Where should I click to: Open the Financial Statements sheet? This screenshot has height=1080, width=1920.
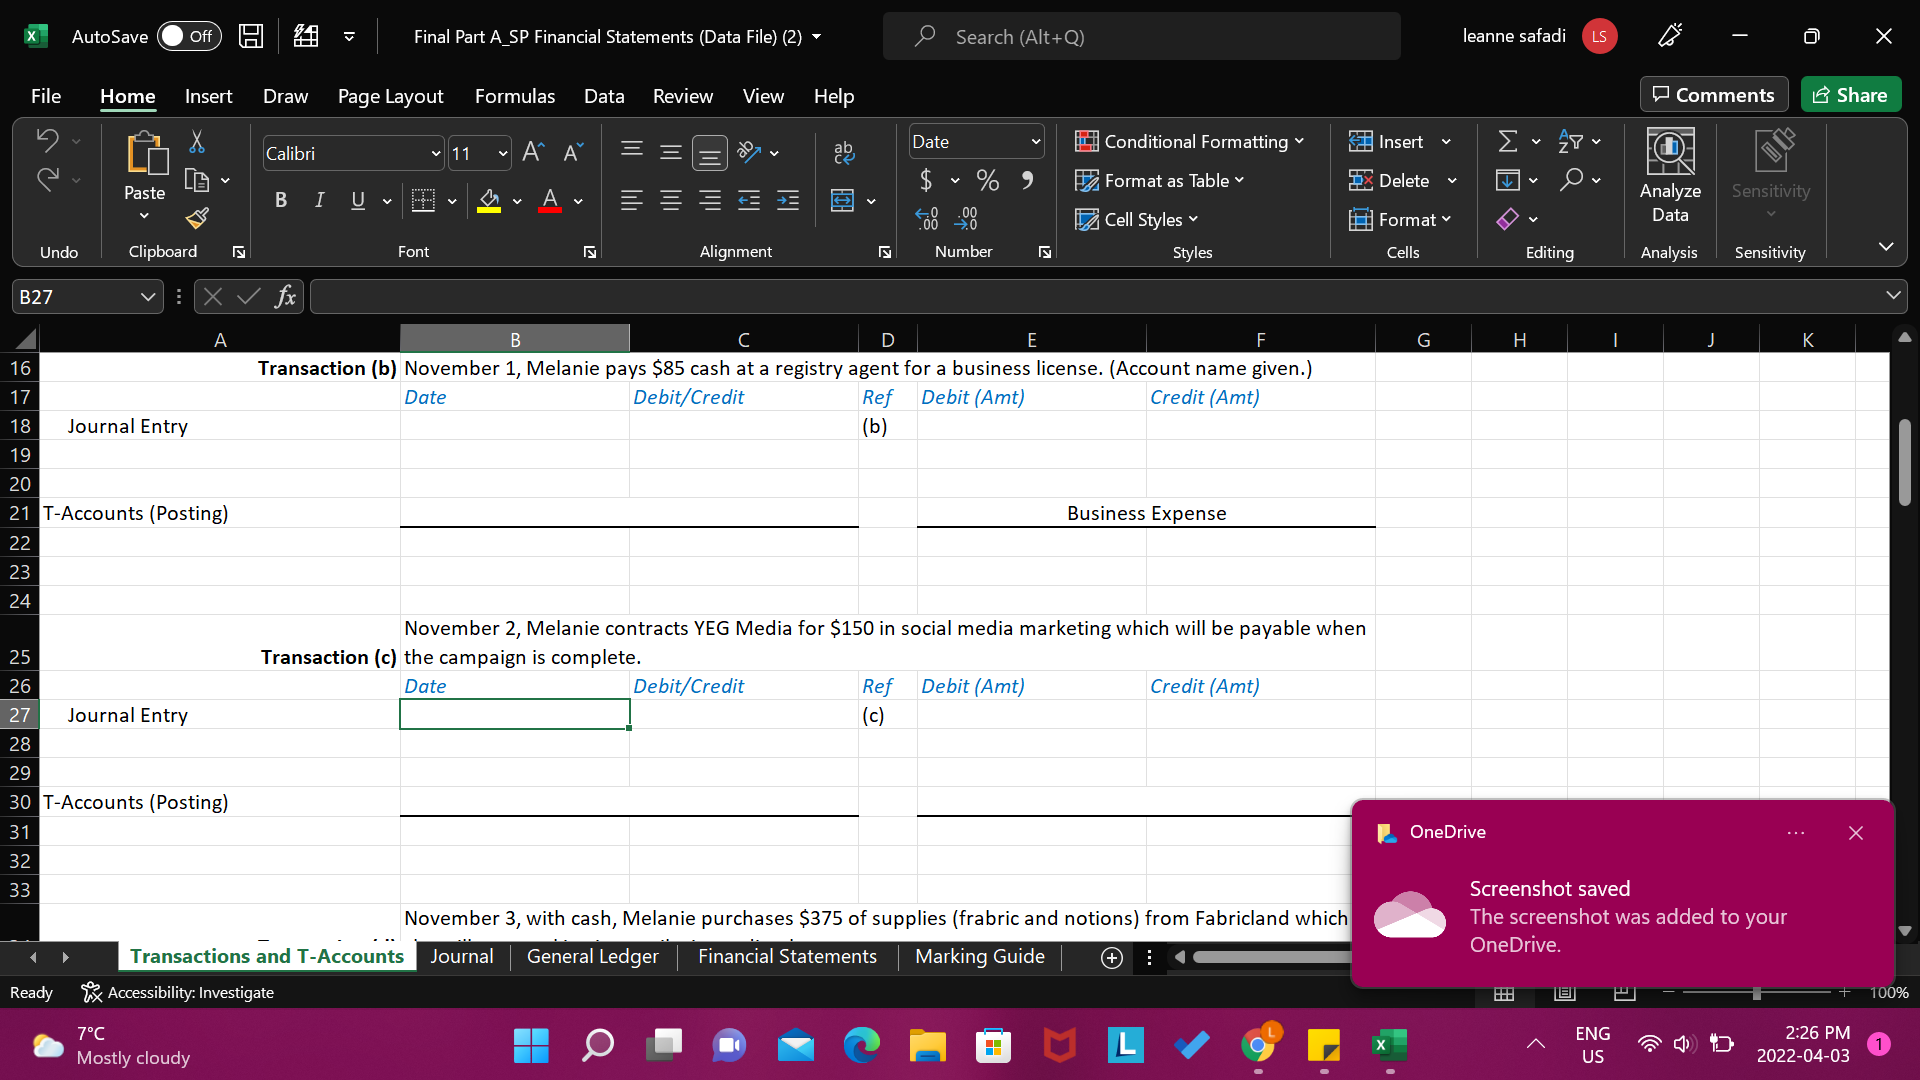pos(787,957)
